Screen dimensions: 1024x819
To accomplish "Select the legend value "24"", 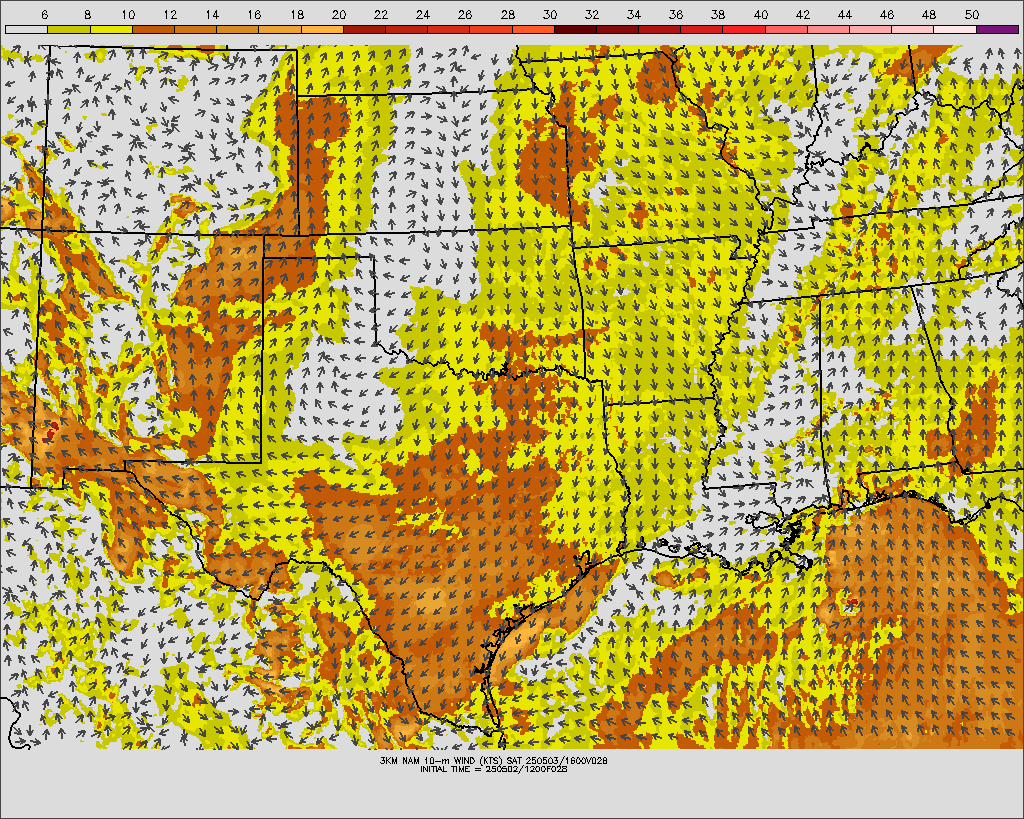I will [x=423, y=14].
